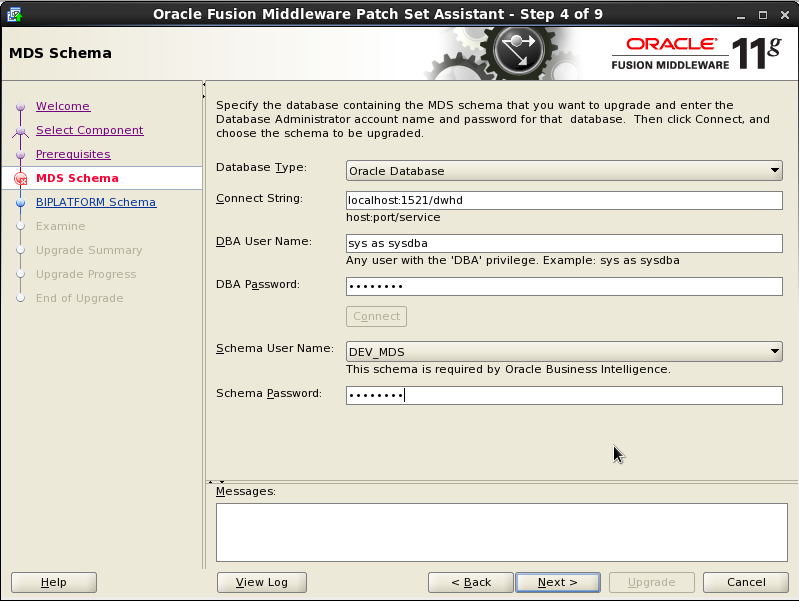
Task: Click into DBA User Name field
Action: click(x=564, y=243)
